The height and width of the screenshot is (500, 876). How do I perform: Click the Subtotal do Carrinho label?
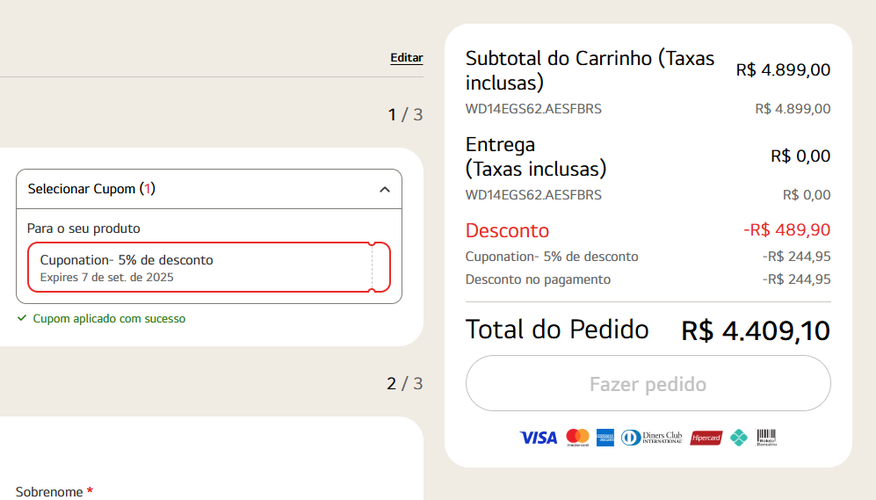click(x=590, y=70)
